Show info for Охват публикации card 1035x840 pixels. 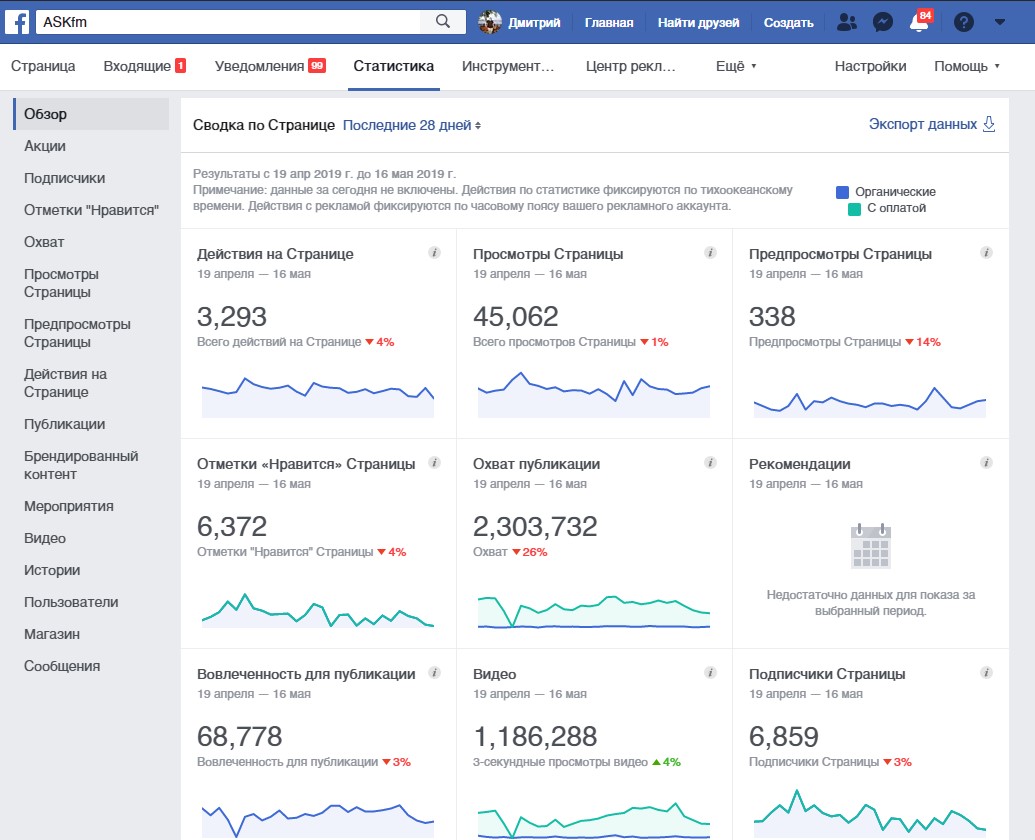point(710,463)
